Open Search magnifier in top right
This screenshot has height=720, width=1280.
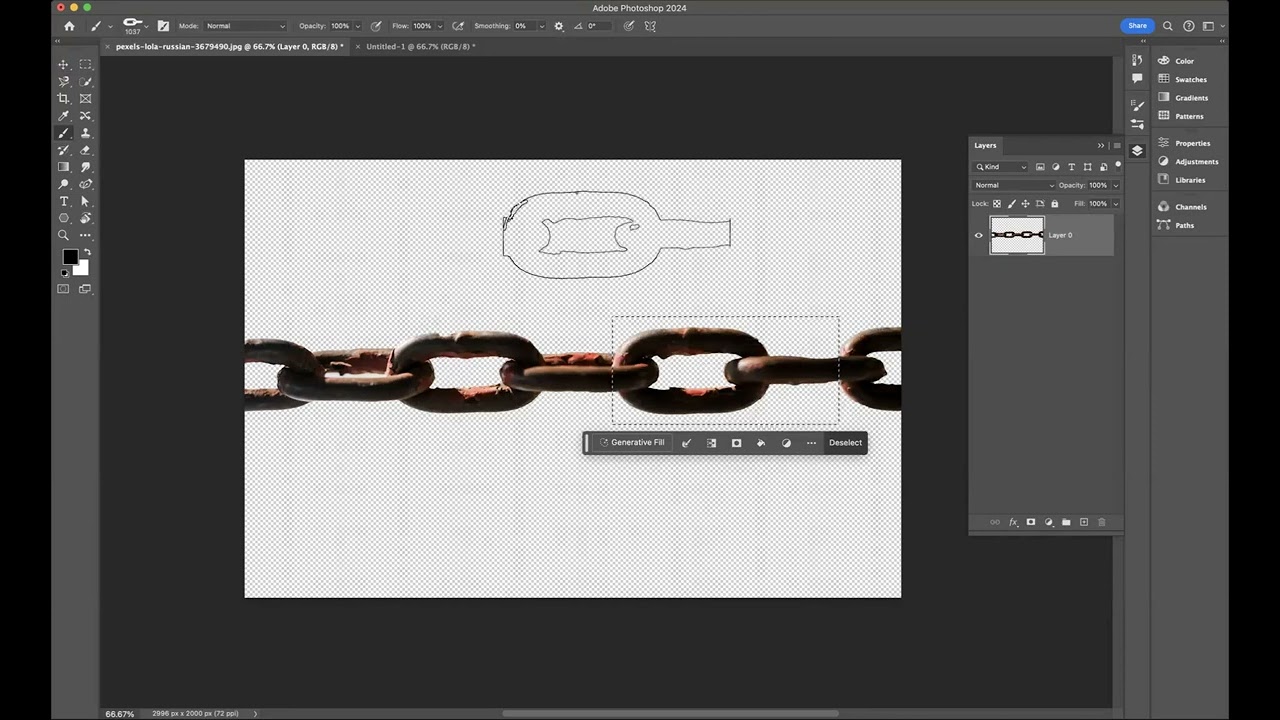[1167, 26]
